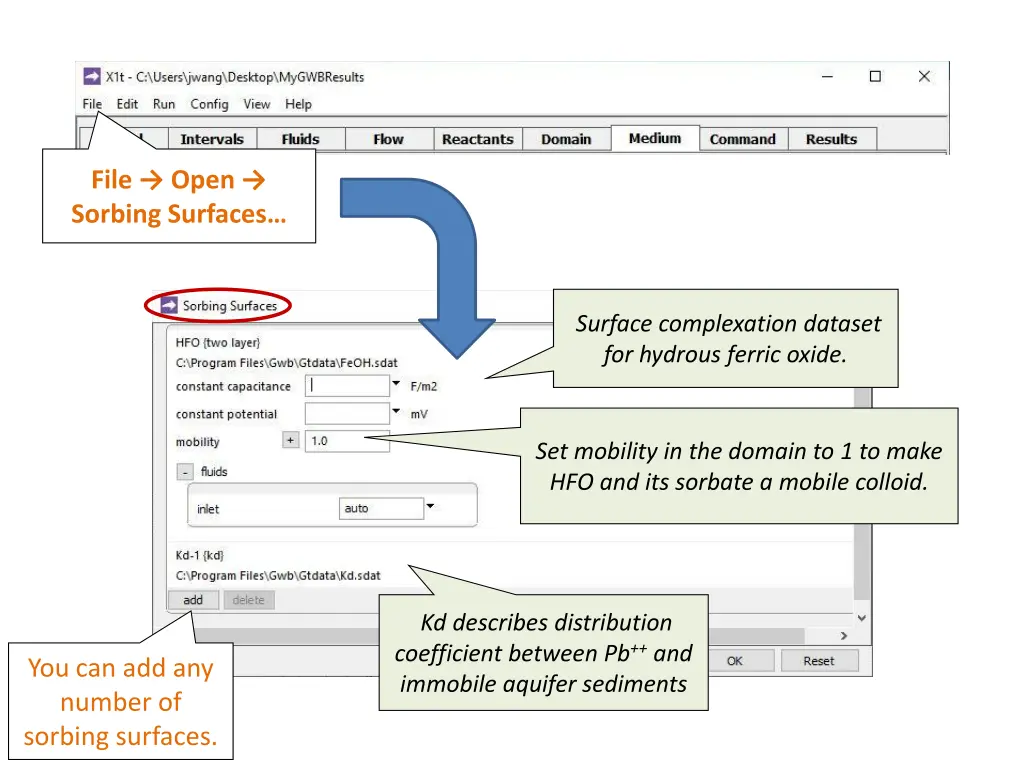The image size is (1024, 768).
Task: Open the Config menu
Action: 209,104
